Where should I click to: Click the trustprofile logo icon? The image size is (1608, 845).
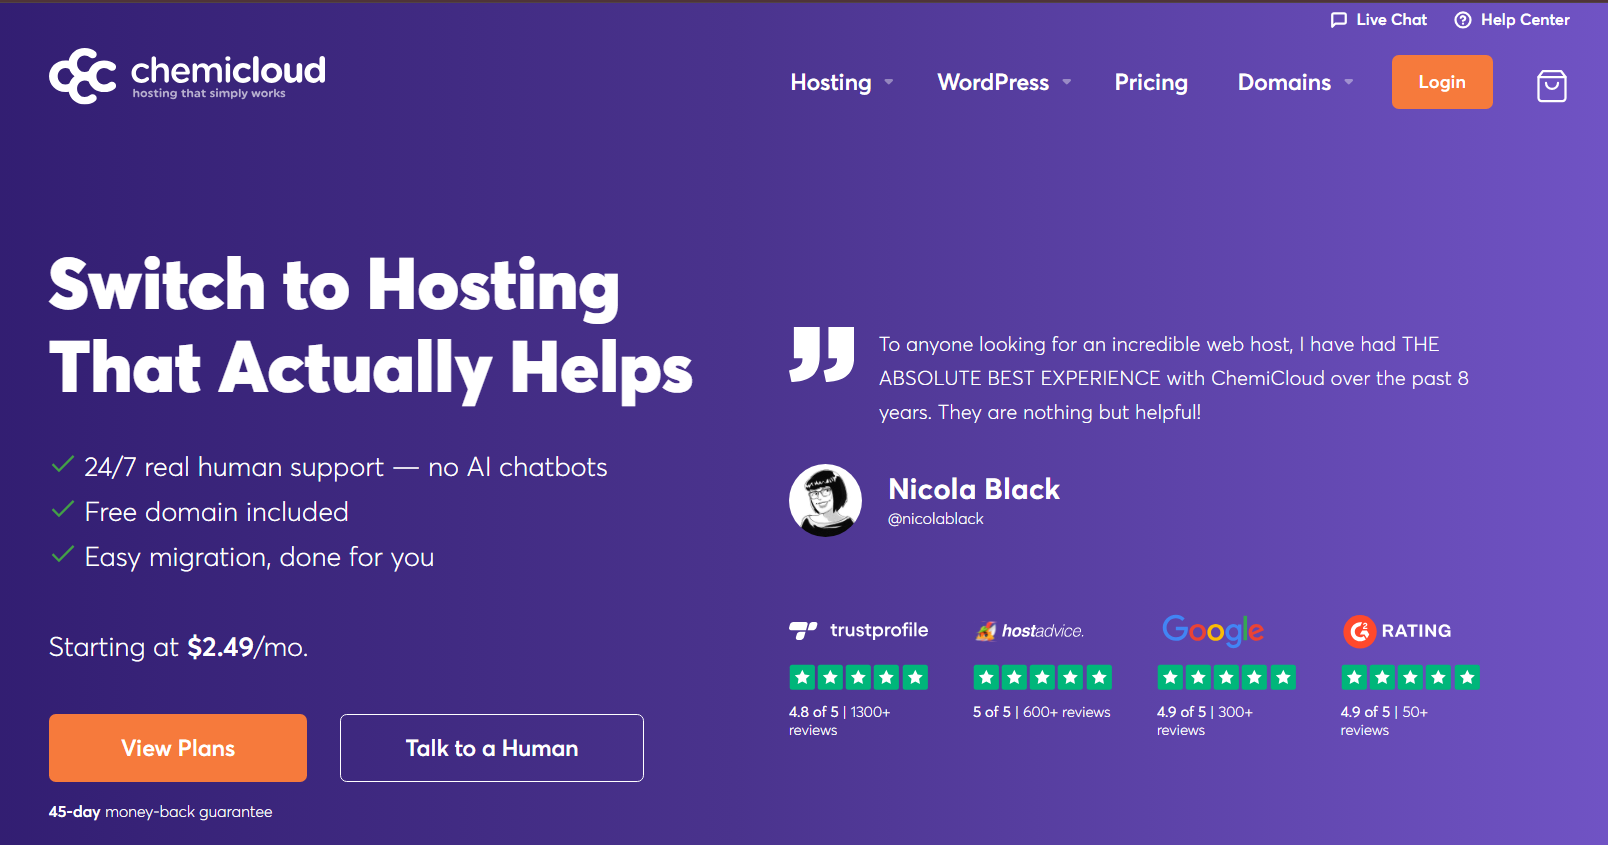(x=803, y=630)
